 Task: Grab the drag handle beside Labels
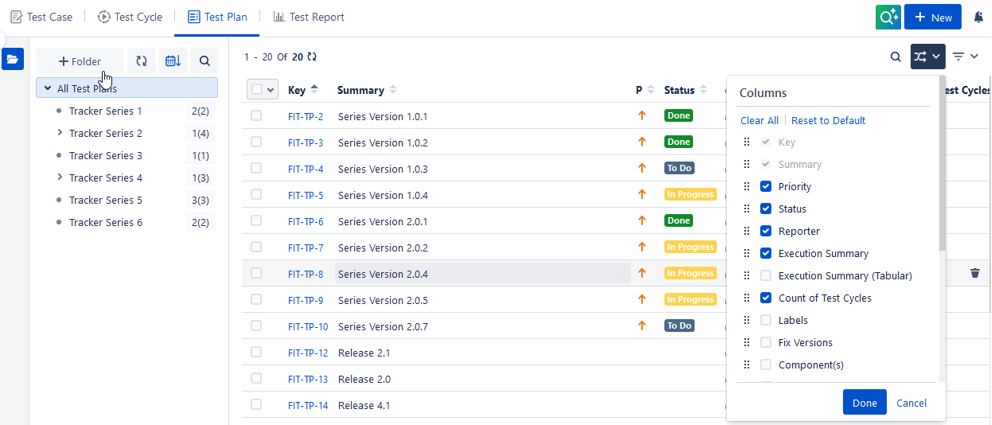pyautogui.click(x=747, y=320)
